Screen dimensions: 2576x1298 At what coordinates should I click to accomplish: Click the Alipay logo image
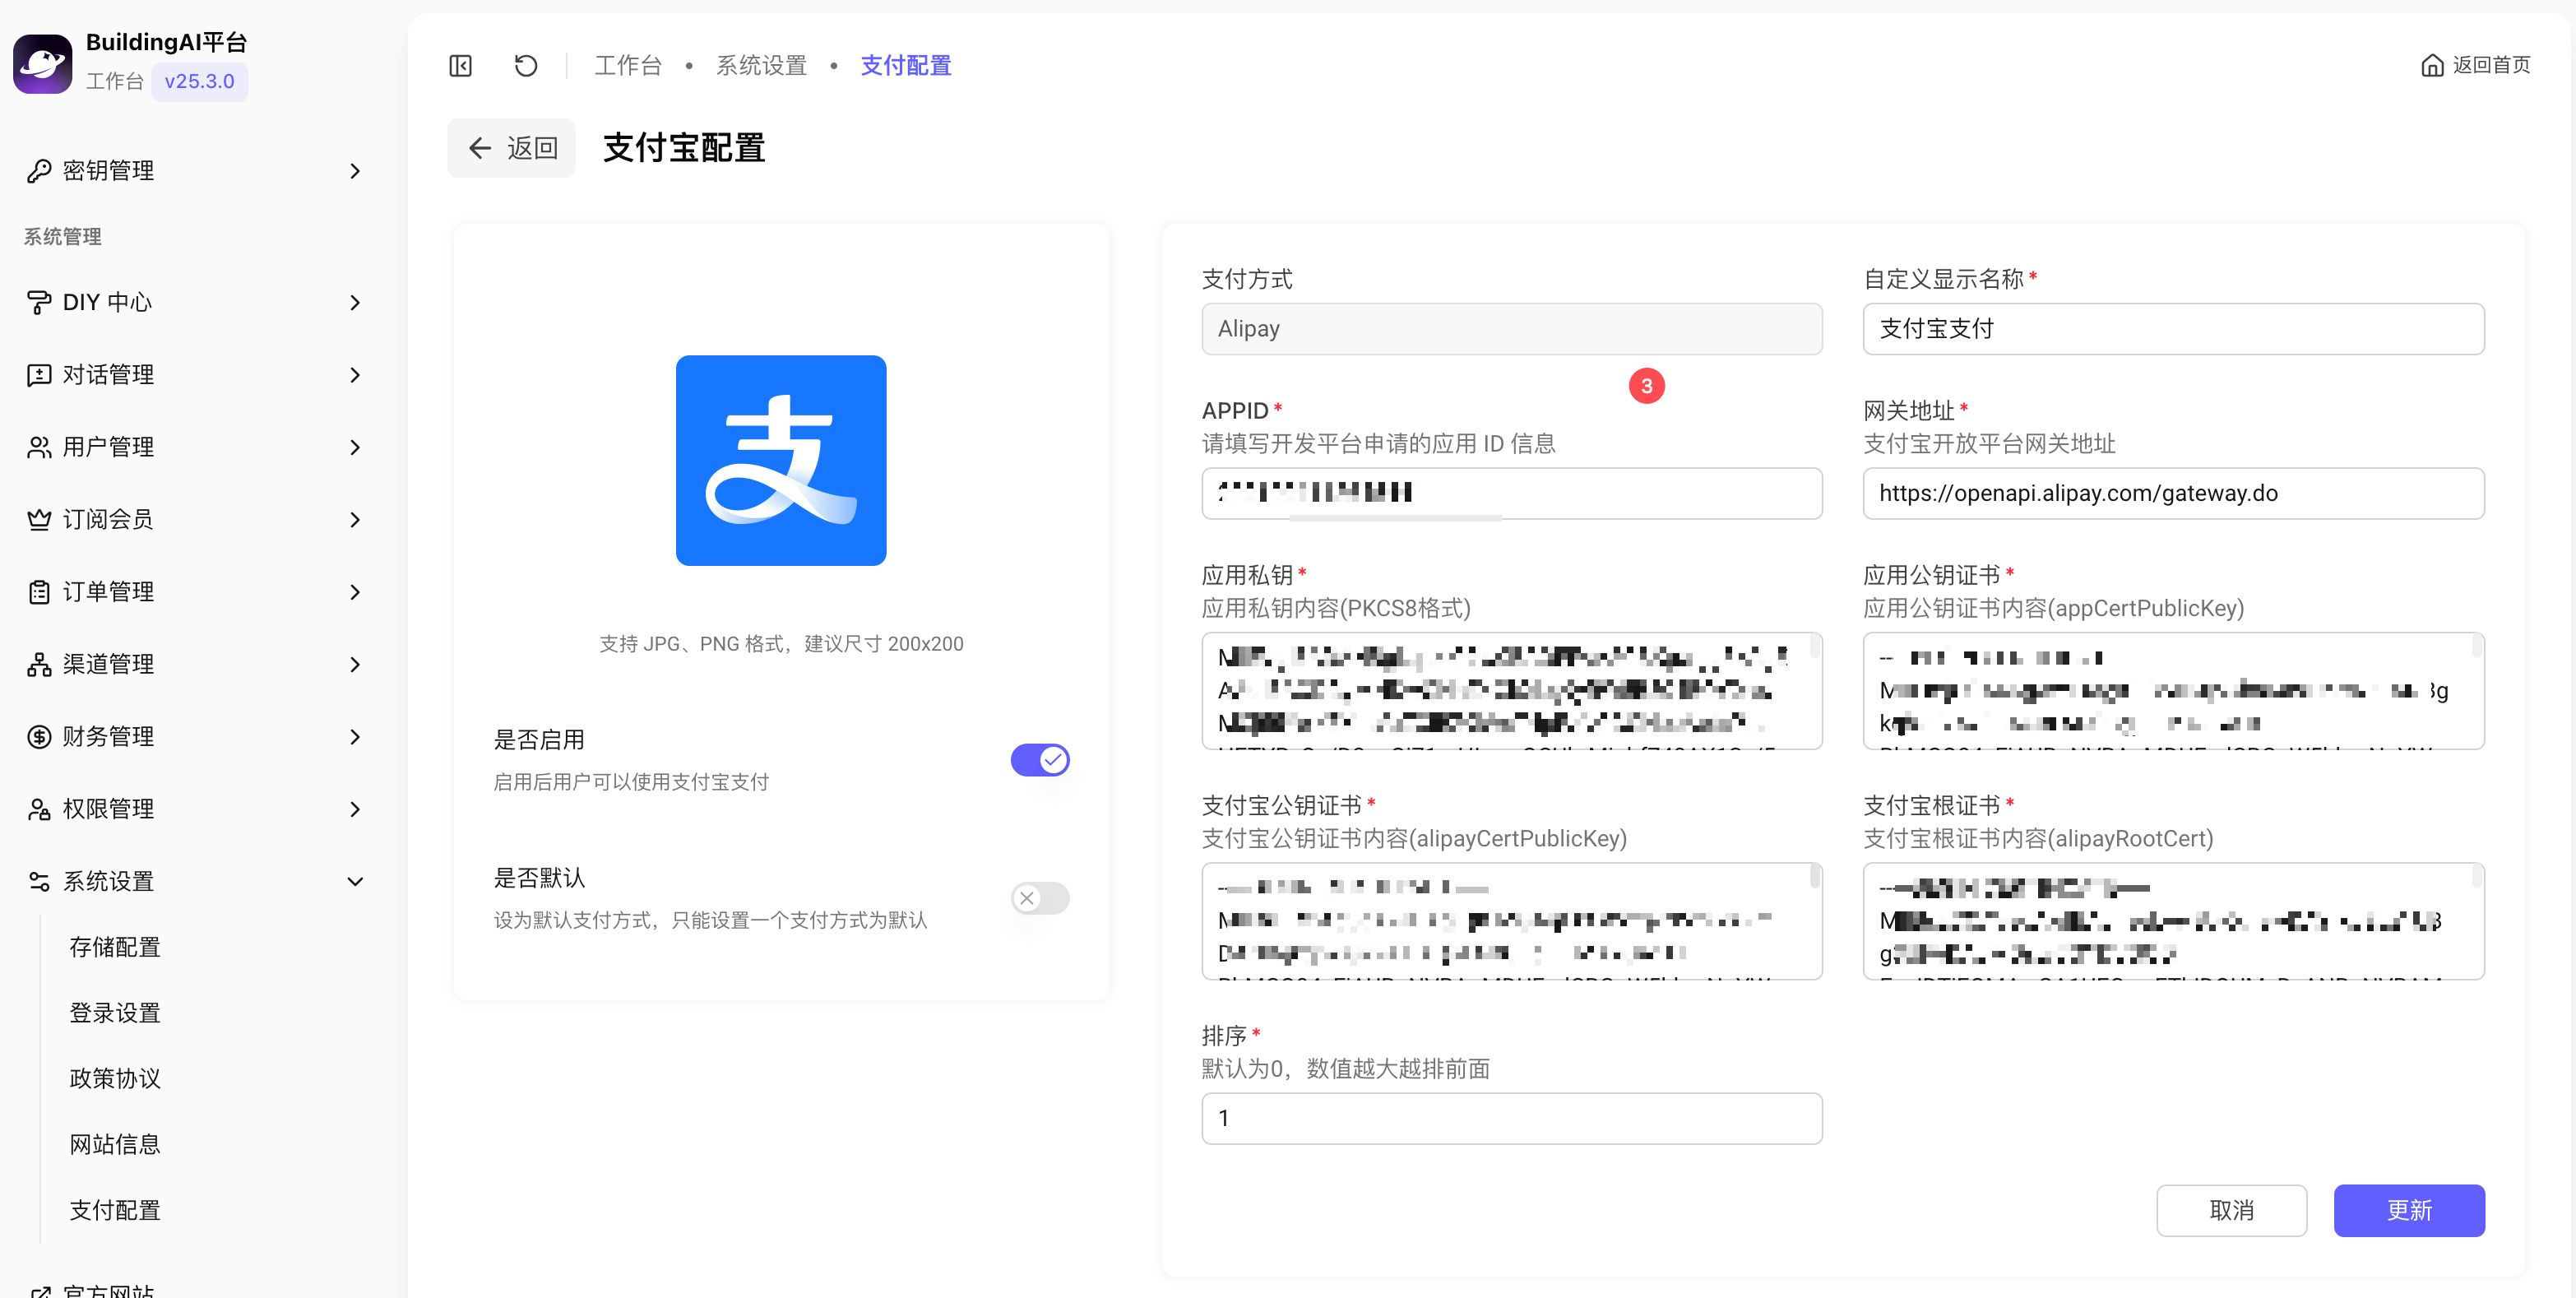tap(781, 460)
